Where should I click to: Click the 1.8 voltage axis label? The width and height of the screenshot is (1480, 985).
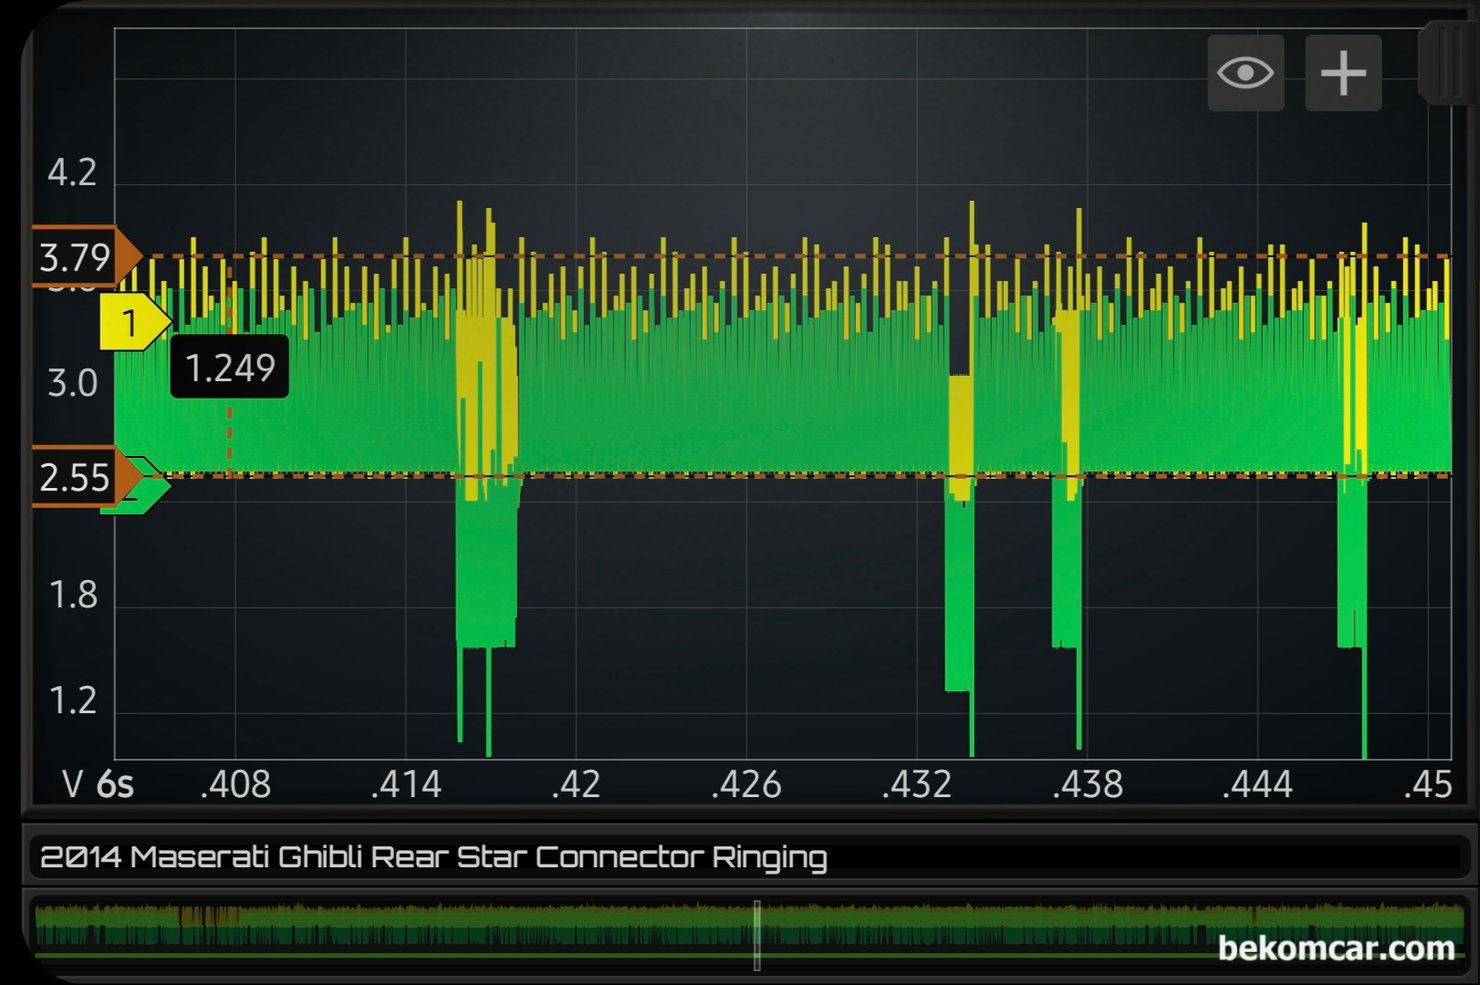(73, 596)
